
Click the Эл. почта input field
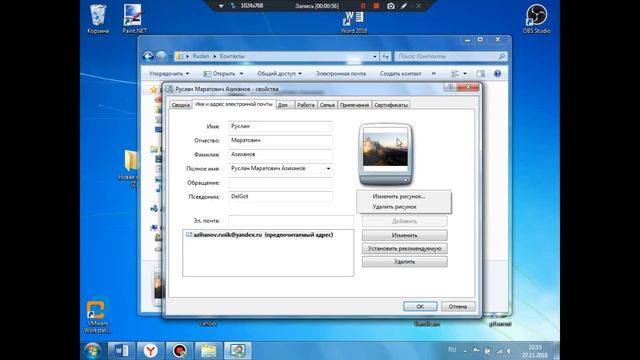click(291, 221)
